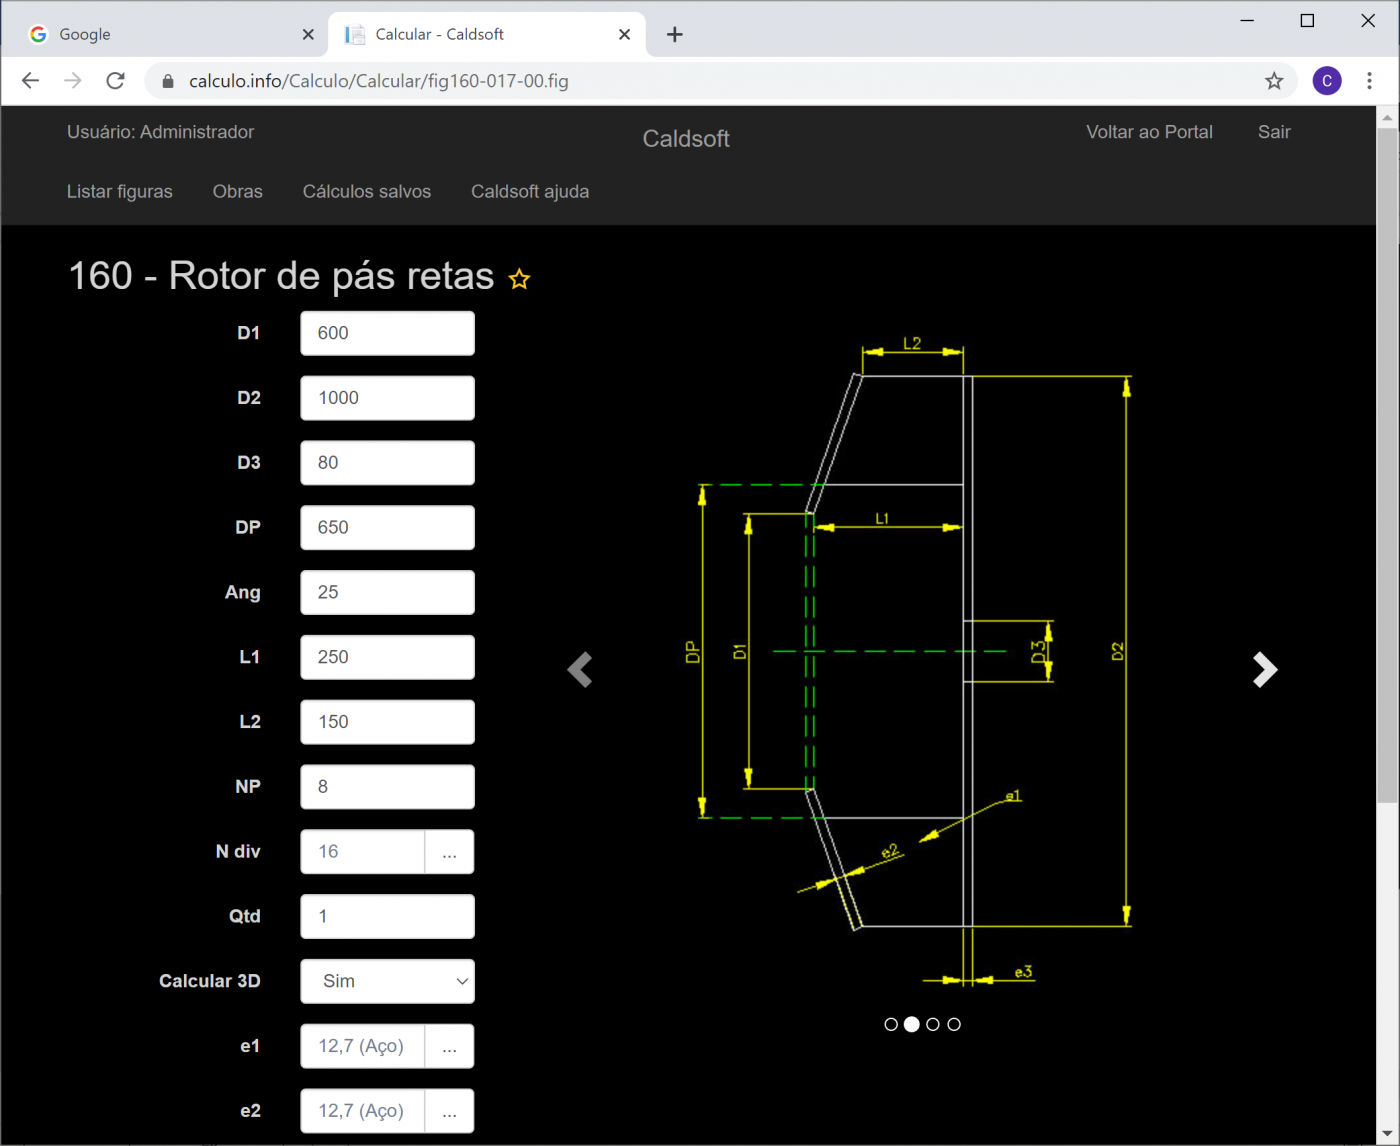Open Chrome's three-dot menu
Screen dimensions: 1400x1146
[1369, 81]
